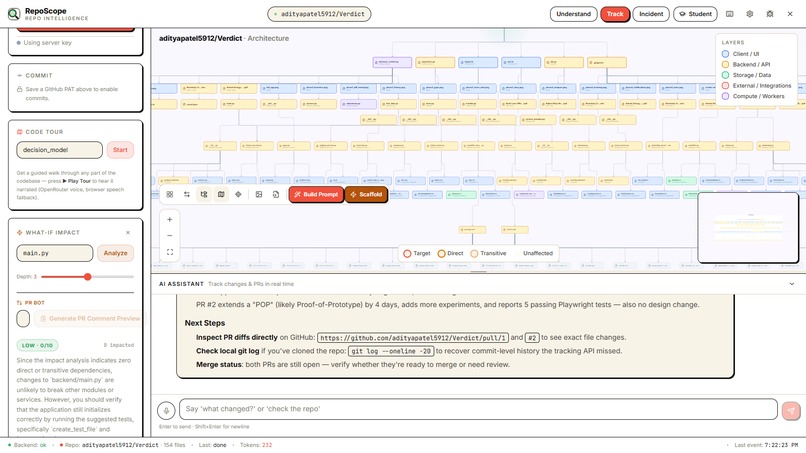Select the Transitive impact legend marker
The height and width of the screenshot is (453, 806).
click(474, 253)
